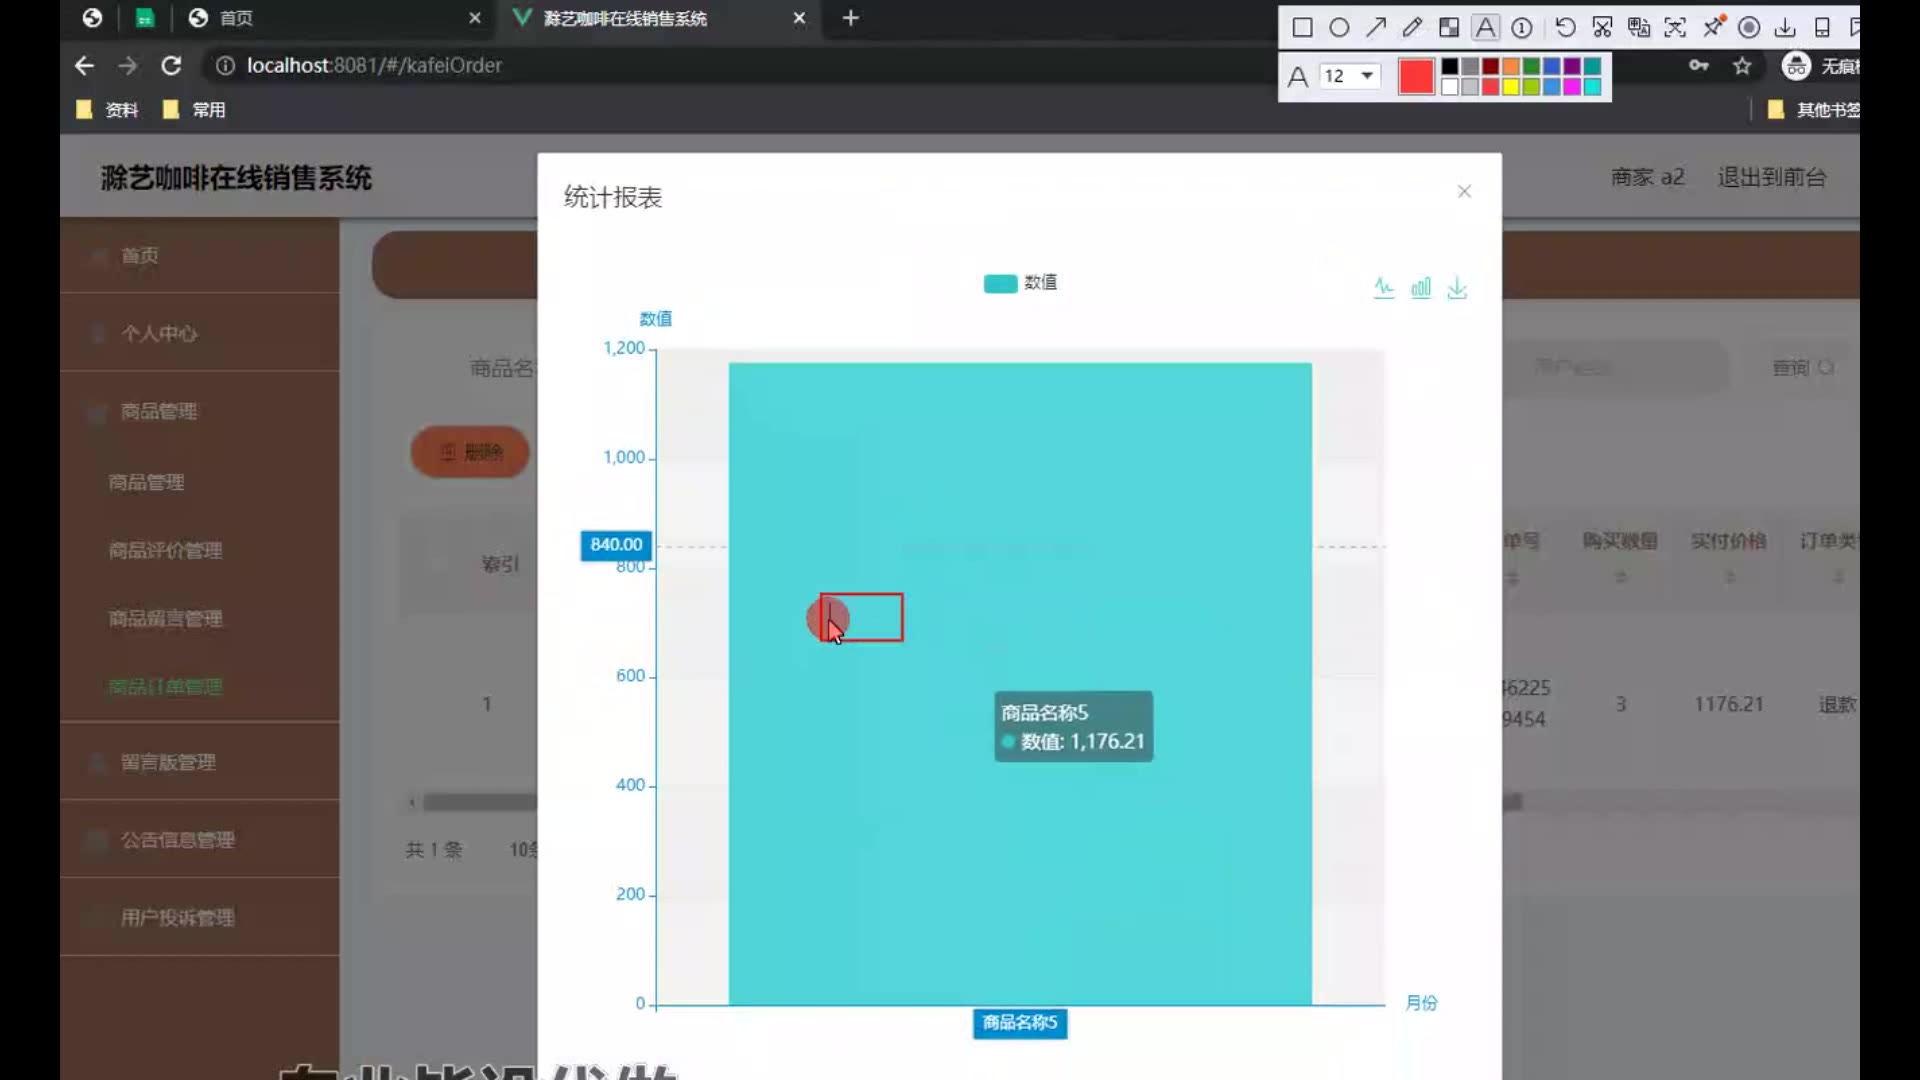The width and height of the screenshot is (1920, 1080).
Task: Bookmark this page with the star
Action: [x=1742, y=66]
